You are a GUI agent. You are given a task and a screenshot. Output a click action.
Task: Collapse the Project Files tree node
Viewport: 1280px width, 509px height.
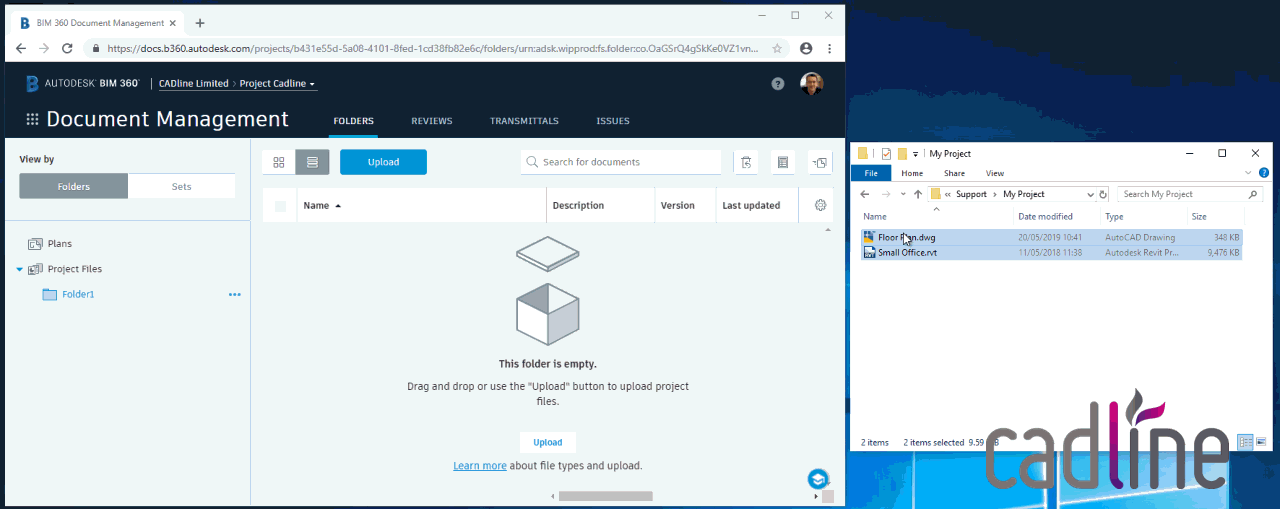point(19,269)
